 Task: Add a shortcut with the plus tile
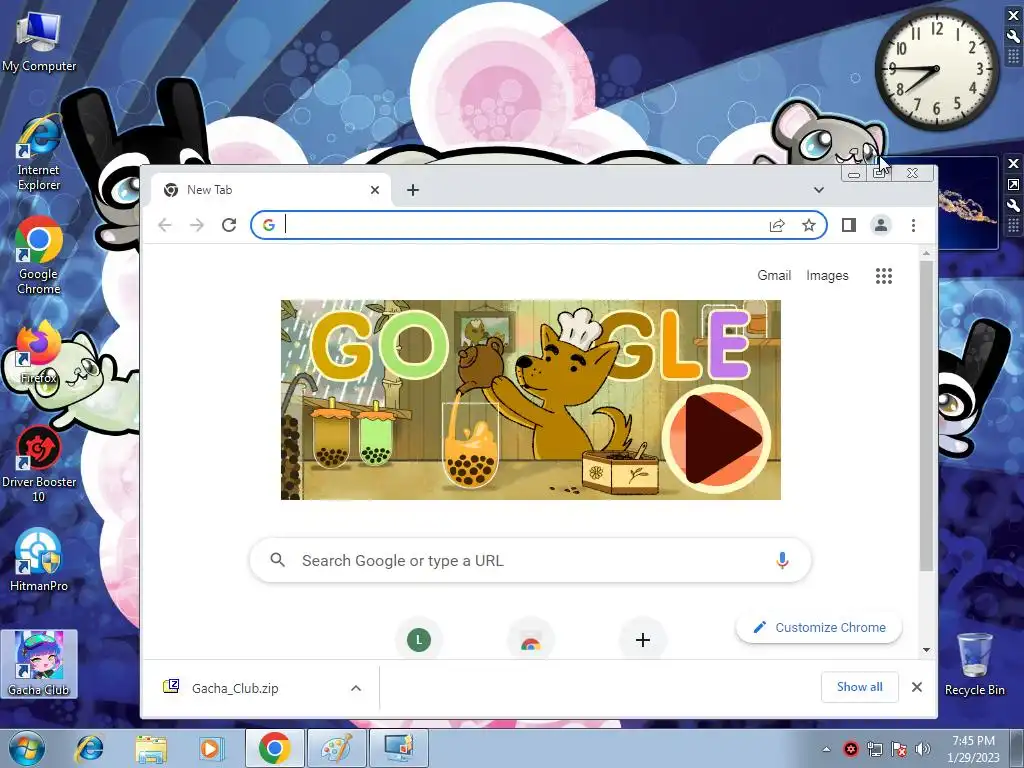tap(643, 640)
